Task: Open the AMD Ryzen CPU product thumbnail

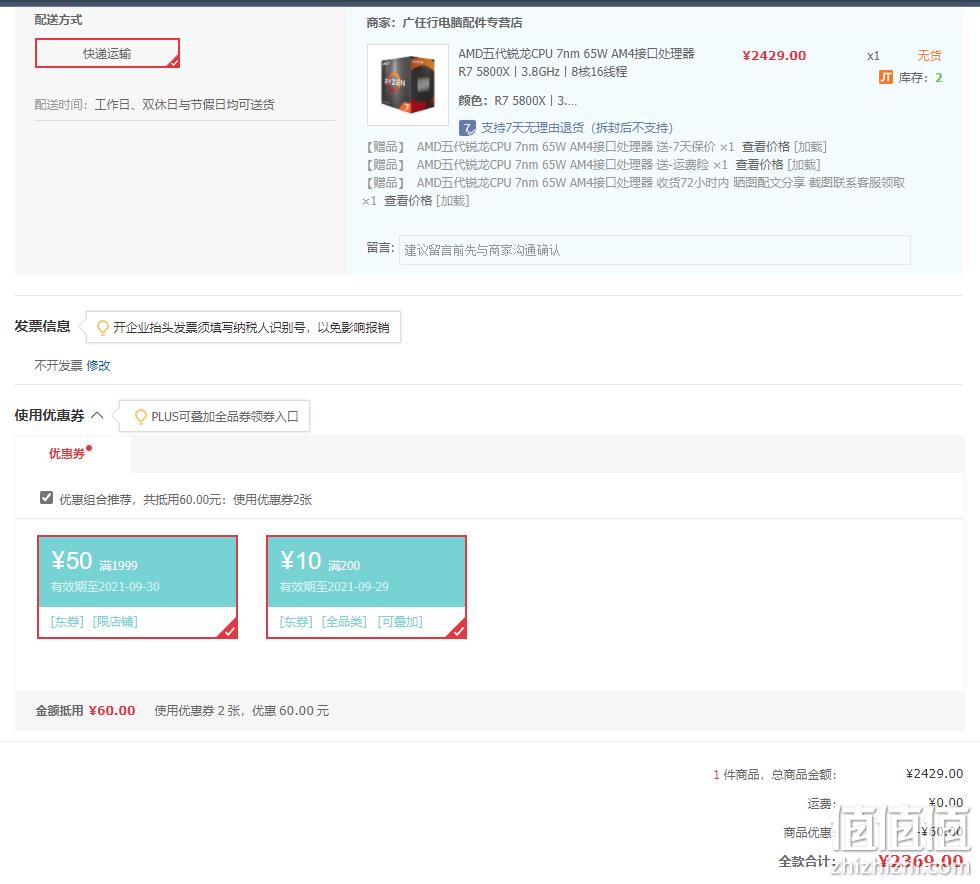Action: 408,84
